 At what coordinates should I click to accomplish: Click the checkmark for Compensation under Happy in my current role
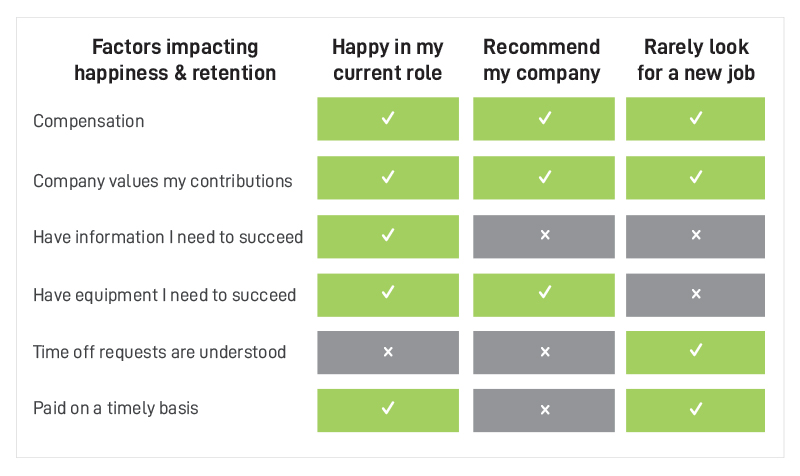point(388,118)
